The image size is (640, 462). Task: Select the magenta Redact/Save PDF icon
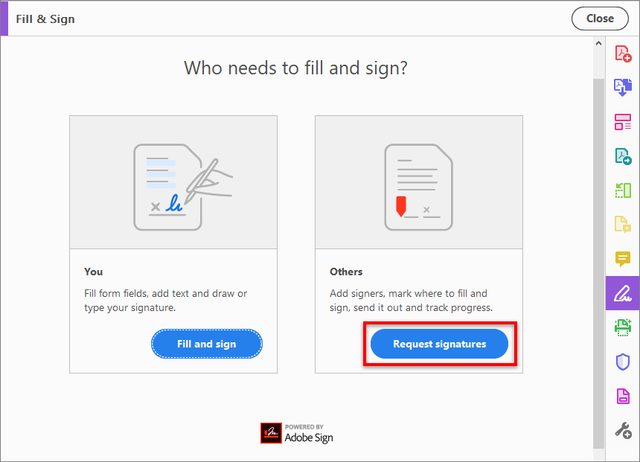point(623,396)
